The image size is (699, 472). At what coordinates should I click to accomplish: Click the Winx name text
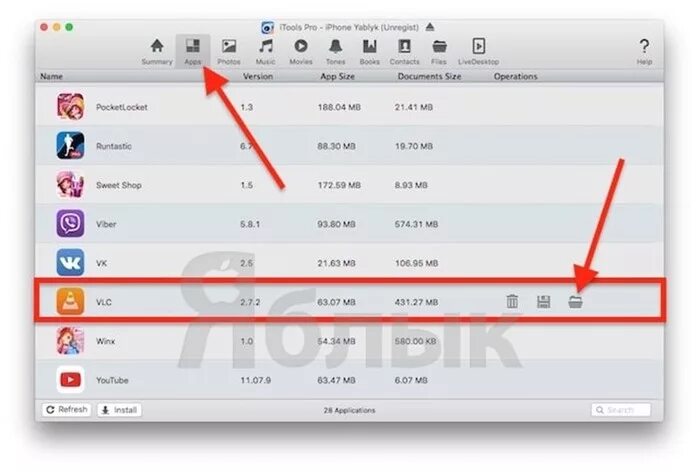pos(105,341)
